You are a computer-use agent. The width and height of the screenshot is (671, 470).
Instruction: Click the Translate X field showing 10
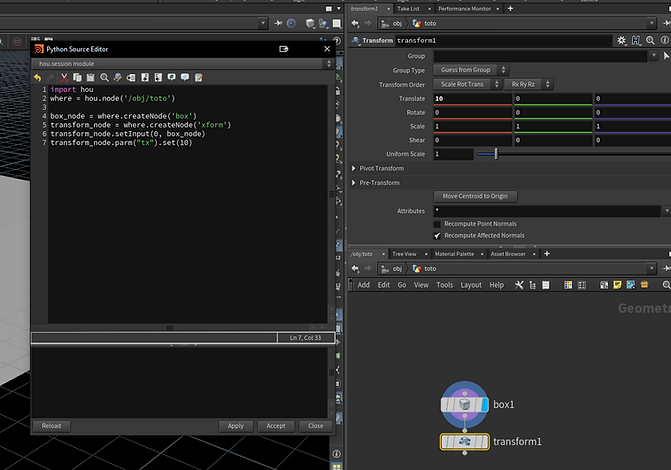pyautogui.click(x=472, y=98)
